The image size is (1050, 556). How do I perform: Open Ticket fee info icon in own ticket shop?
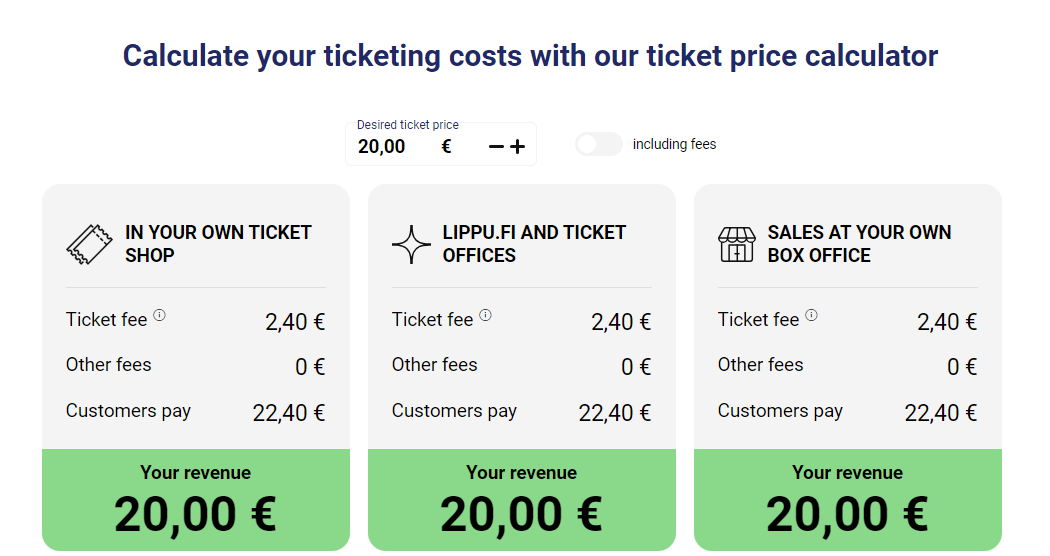(x=159, y=316)
